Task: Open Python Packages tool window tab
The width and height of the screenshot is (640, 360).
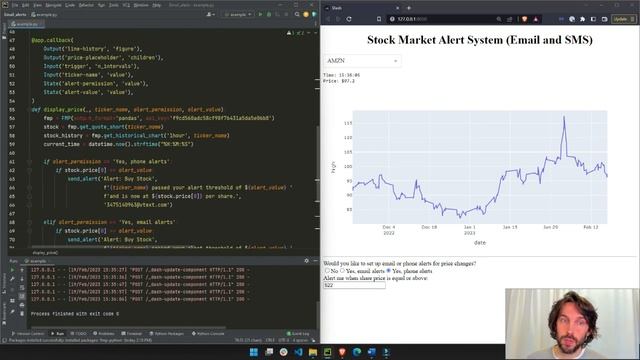Action: [x=167, y=334]
